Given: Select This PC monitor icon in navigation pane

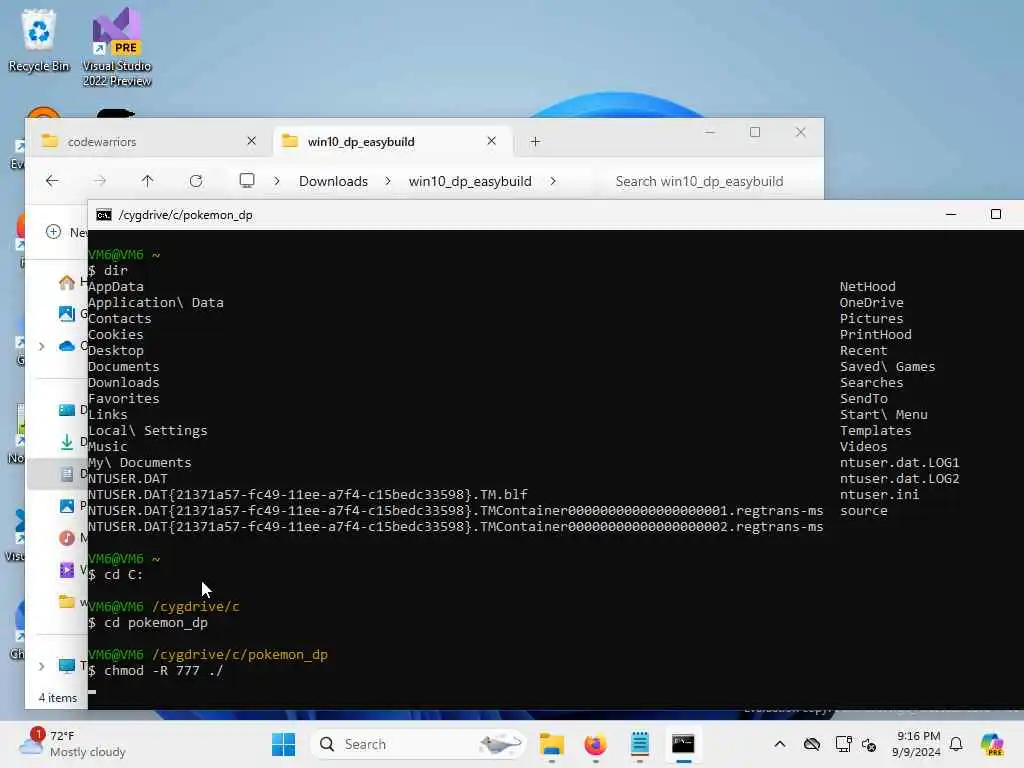Looking at the screenshot, I should [67, 666].
